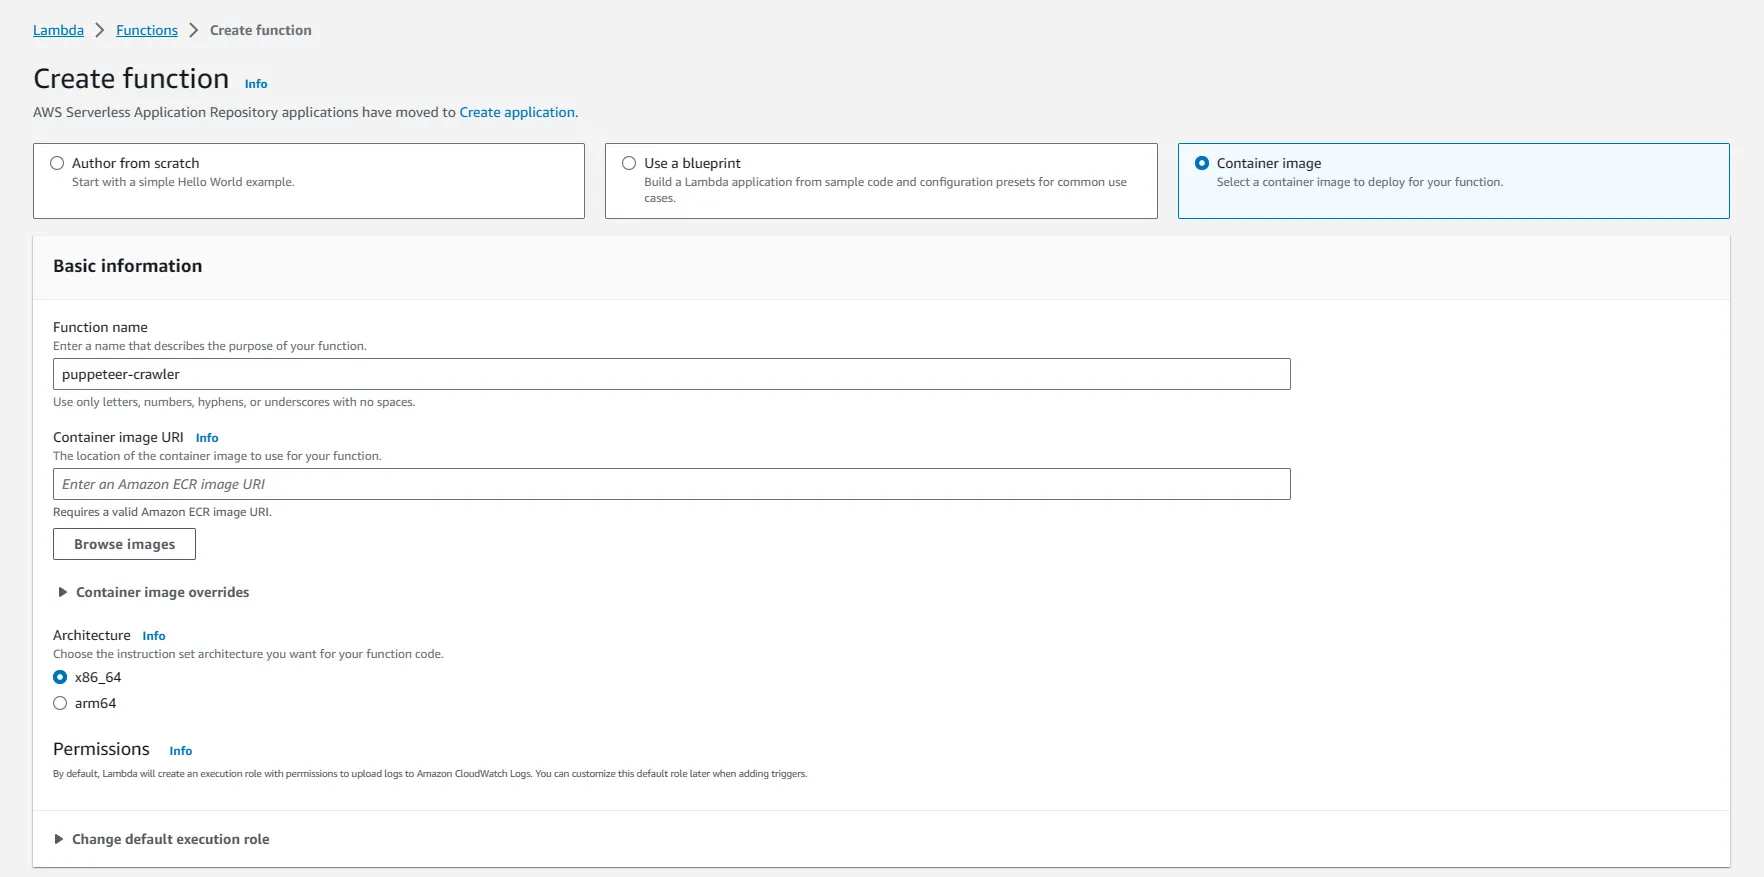Click the text 'Requires a valid Amazon ECR image URI.'
This screenshot has height=877, width=1764.
pos(162,512)
